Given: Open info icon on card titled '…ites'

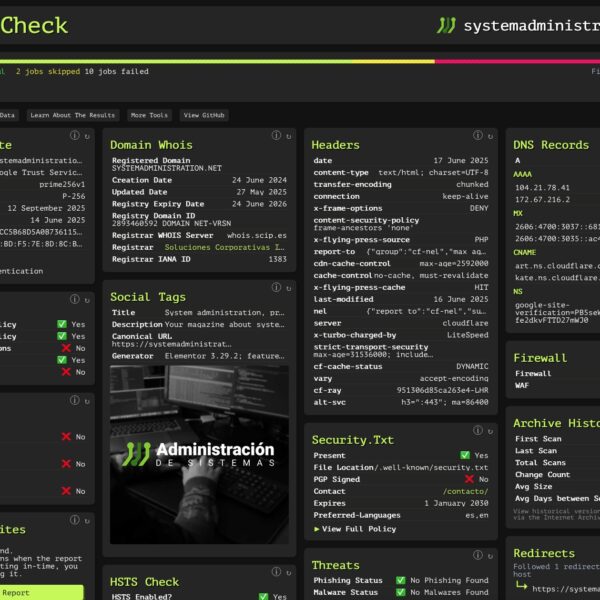Looking at the screenshot, I should (75, 520).
